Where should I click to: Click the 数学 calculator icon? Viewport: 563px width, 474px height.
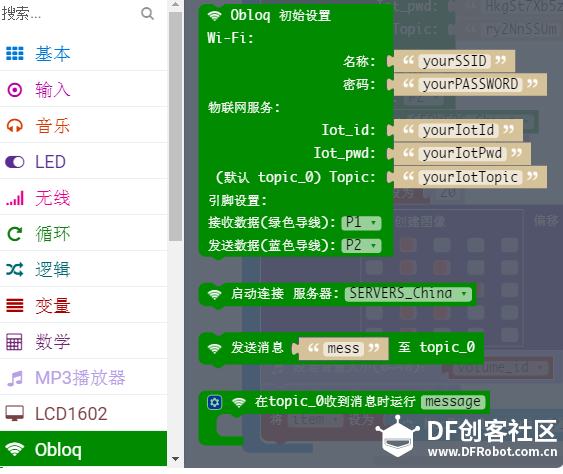pyautogui.click(x=14, y=341)
